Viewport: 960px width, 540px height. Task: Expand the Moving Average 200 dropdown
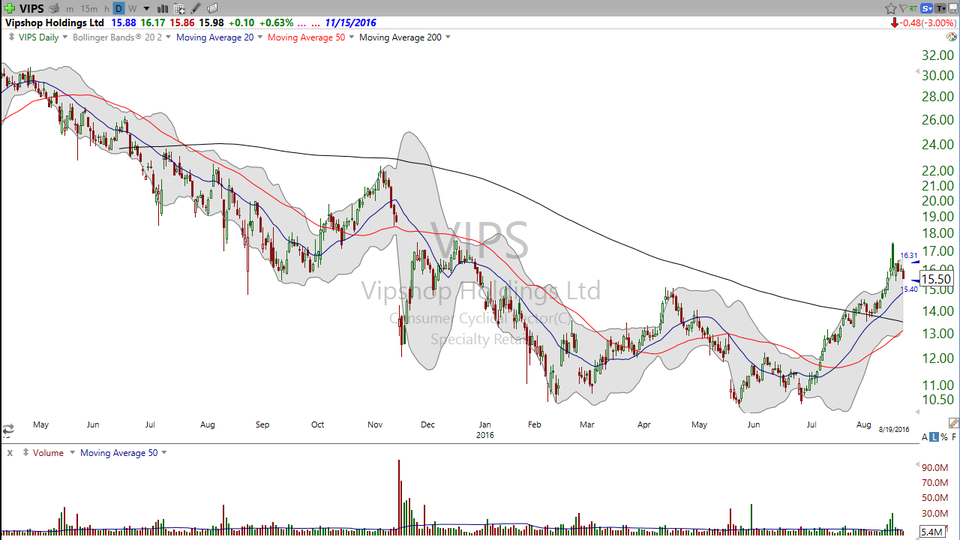(448, 37)
